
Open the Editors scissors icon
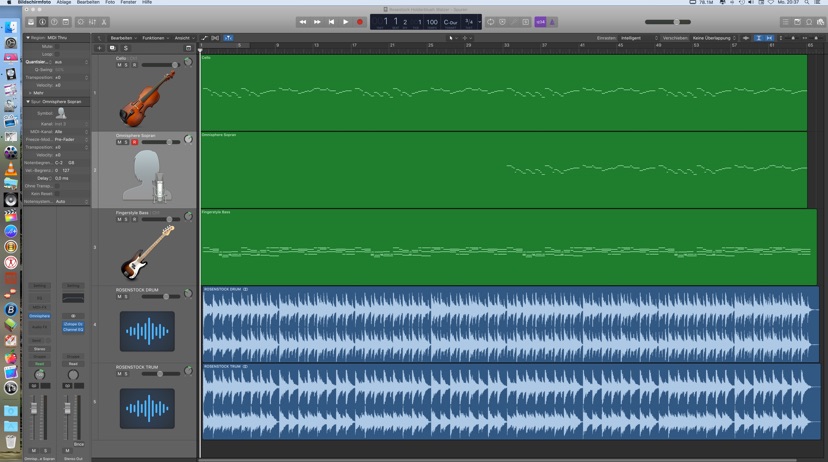click(x=104, y=22)
